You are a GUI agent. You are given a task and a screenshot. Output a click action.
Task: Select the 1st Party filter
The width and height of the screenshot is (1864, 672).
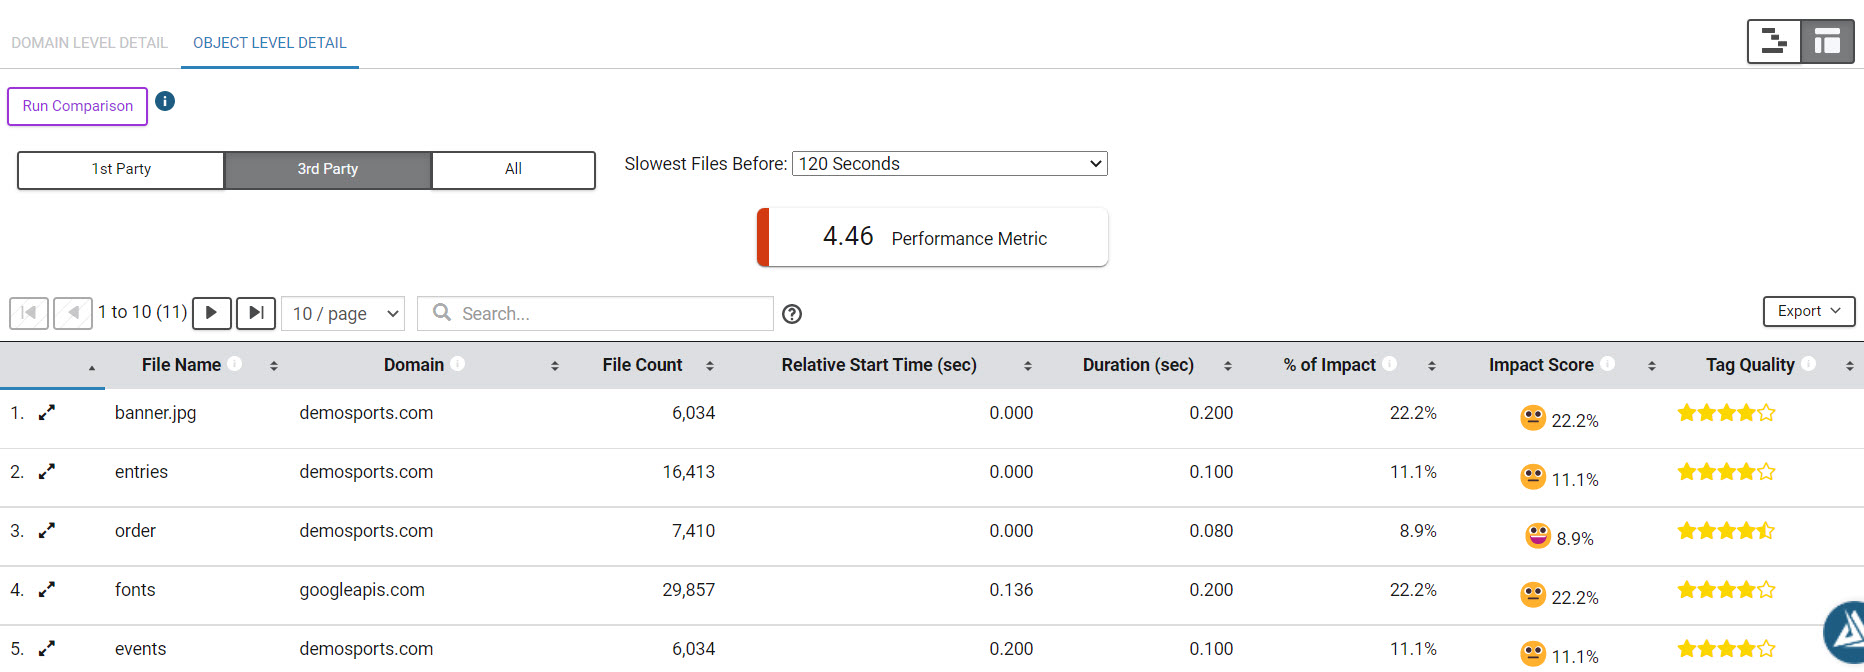tap(121, 169)
